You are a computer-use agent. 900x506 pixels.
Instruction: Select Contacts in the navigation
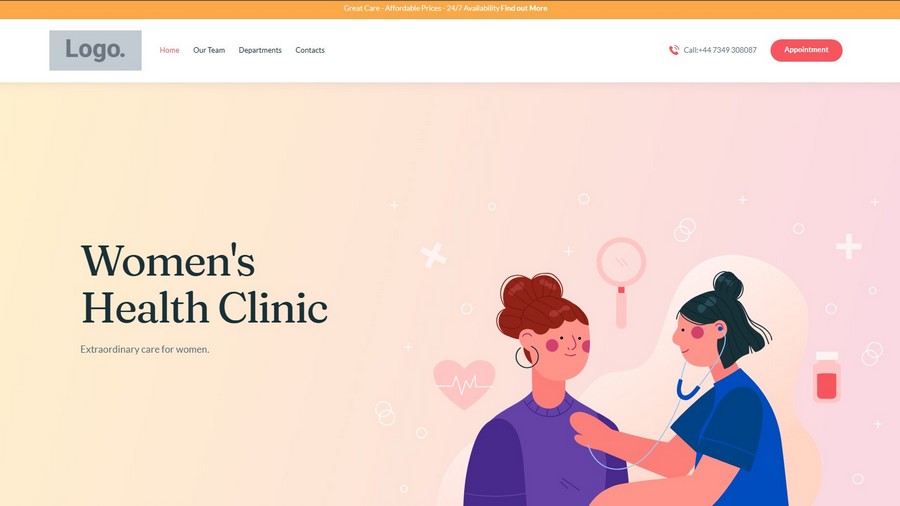(310, 50)
